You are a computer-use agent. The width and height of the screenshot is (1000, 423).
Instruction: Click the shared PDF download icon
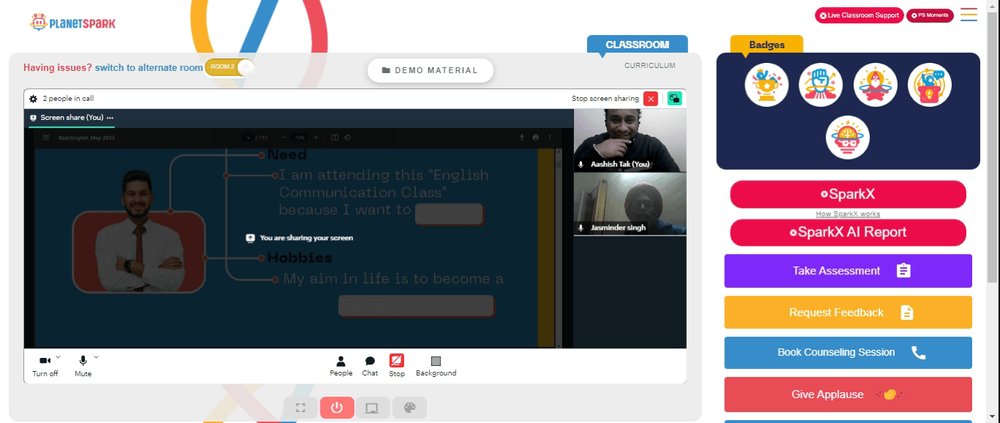click(x=522, y=137)
